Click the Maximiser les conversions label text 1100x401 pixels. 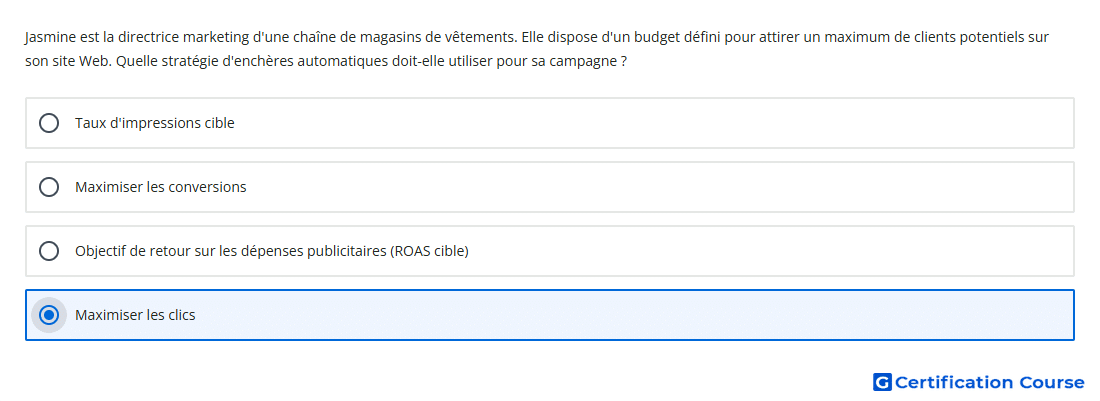tap(161, 187)
